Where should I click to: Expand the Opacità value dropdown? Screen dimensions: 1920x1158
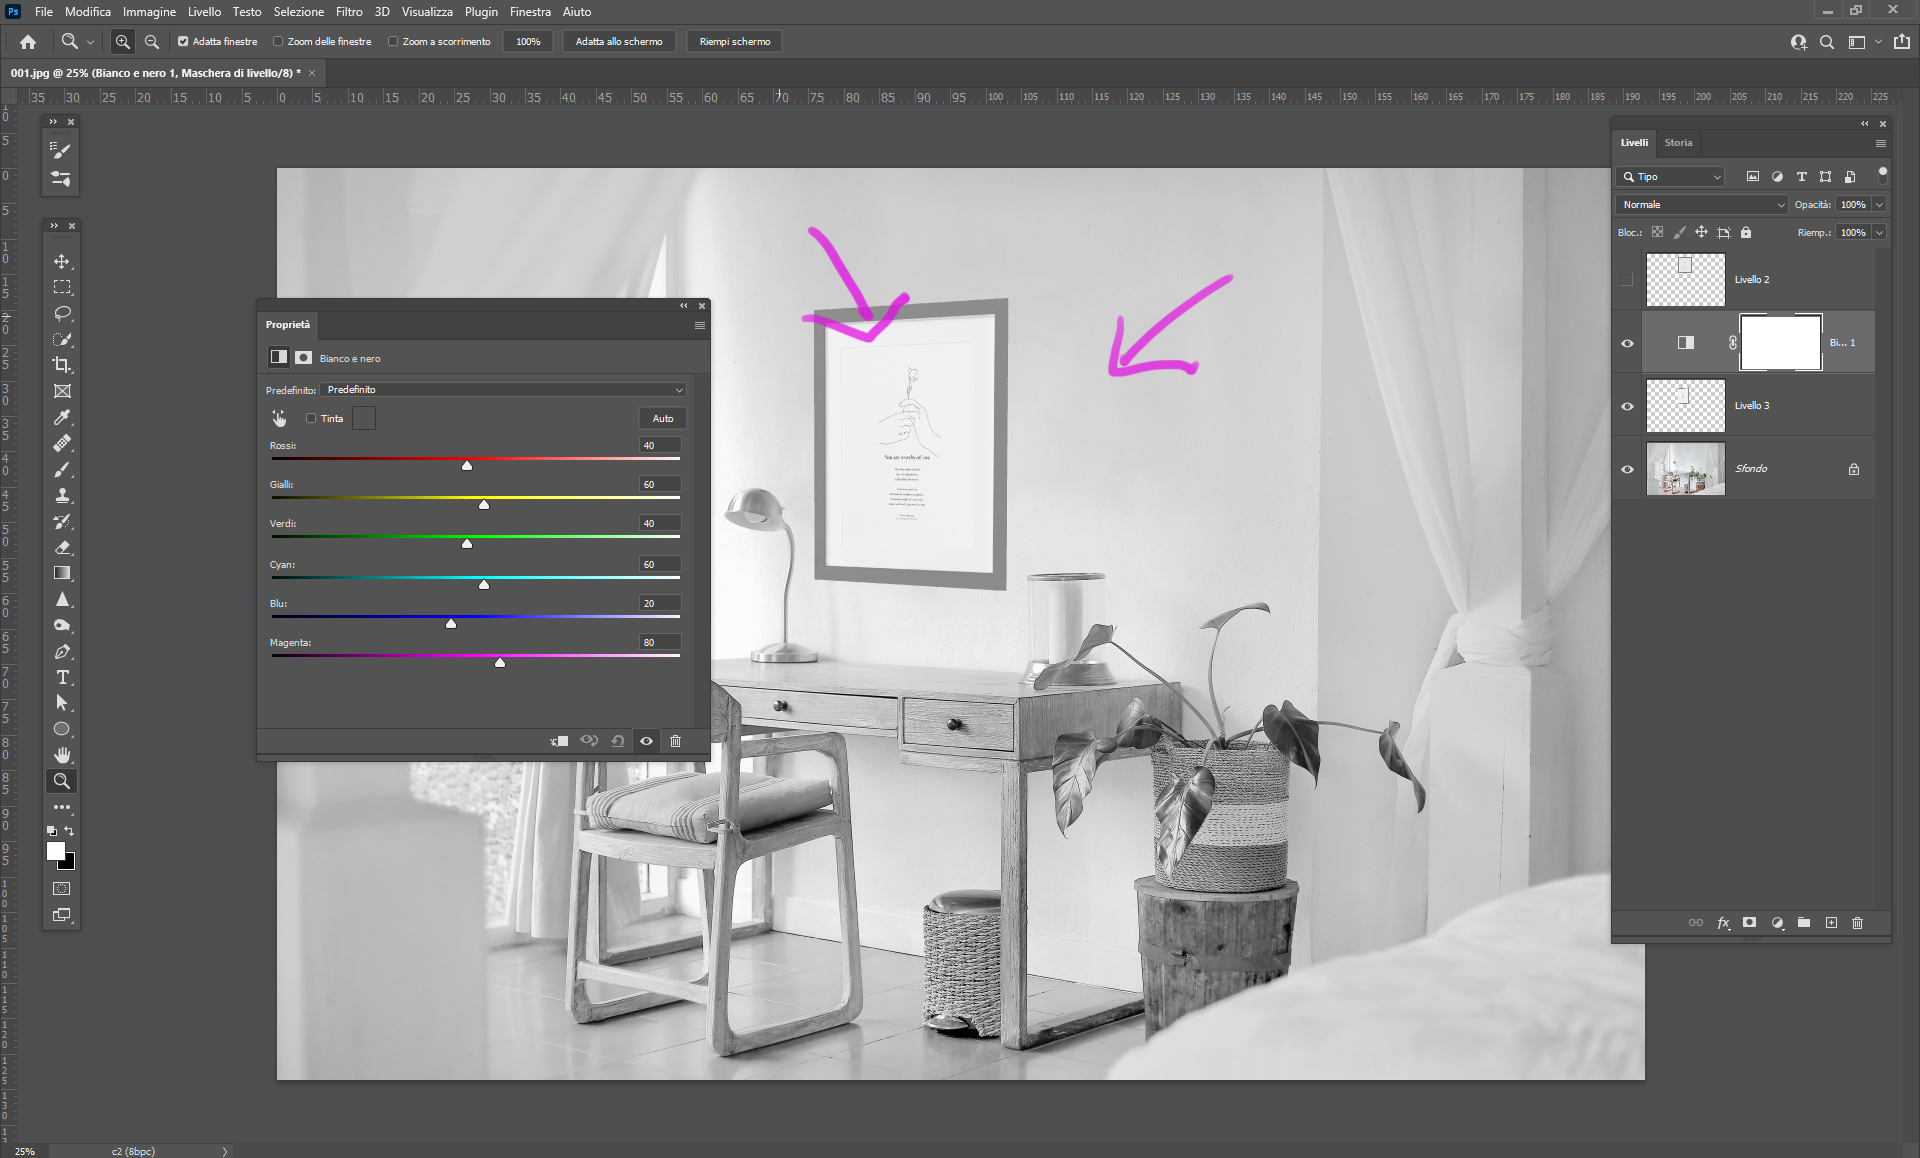1879,204
